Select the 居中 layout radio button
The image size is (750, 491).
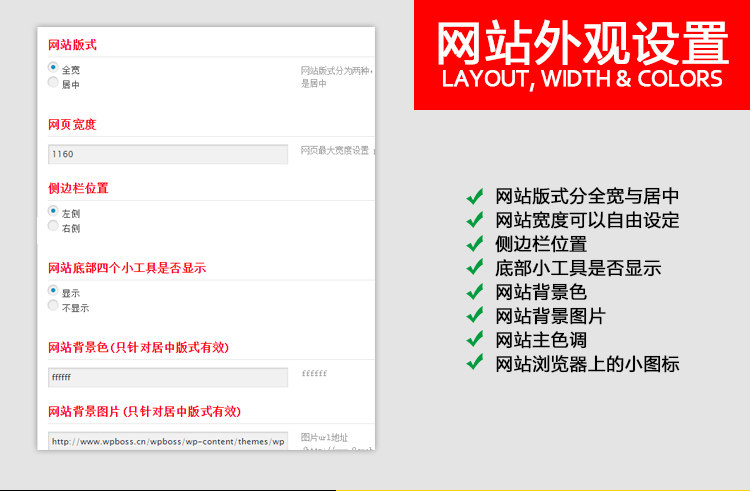(x=53, y=82)
